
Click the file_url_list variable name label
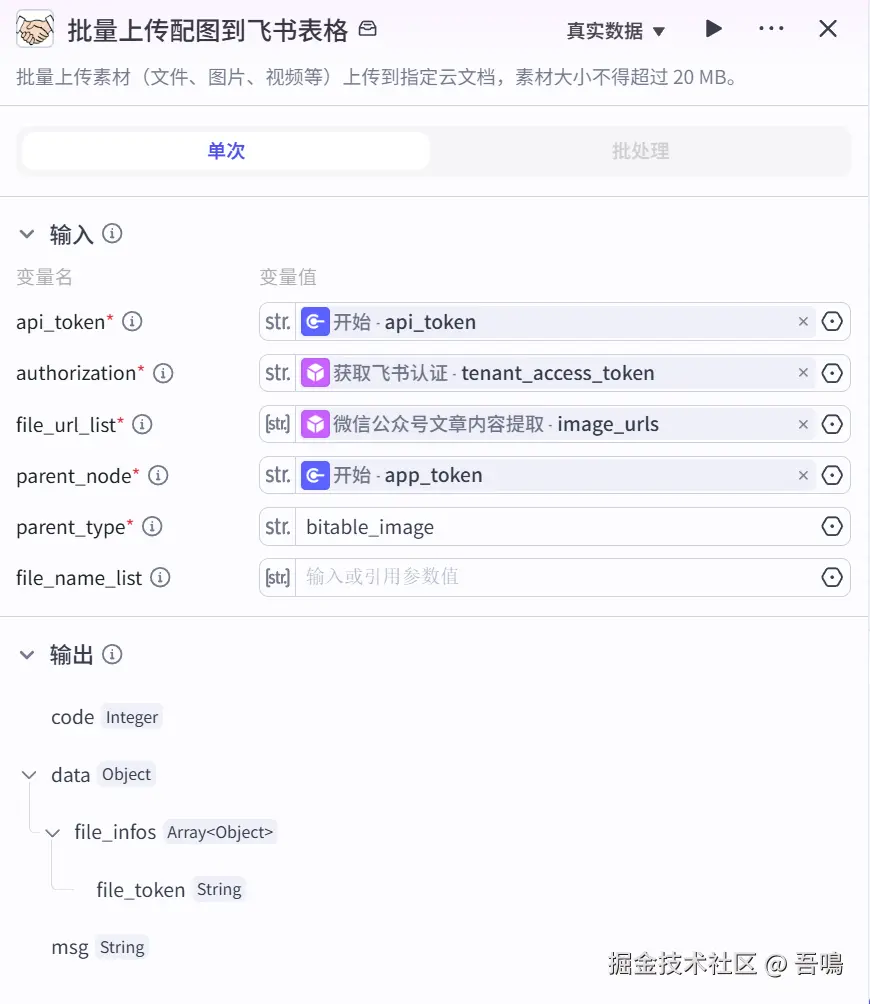pos(66,425)
